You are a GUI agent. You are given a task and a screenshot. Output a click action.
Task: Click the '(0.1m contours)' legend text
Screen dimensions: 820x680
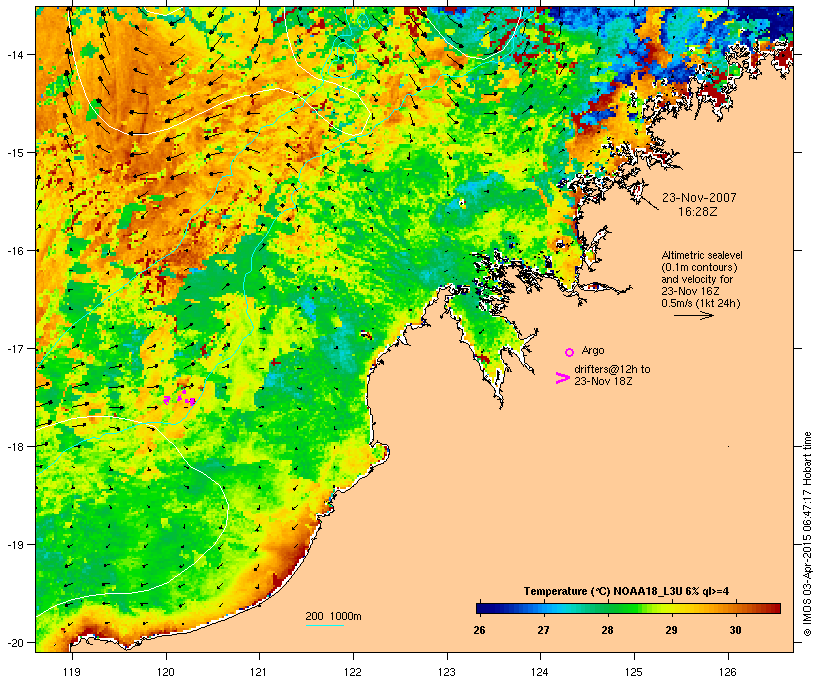[699, 267]
